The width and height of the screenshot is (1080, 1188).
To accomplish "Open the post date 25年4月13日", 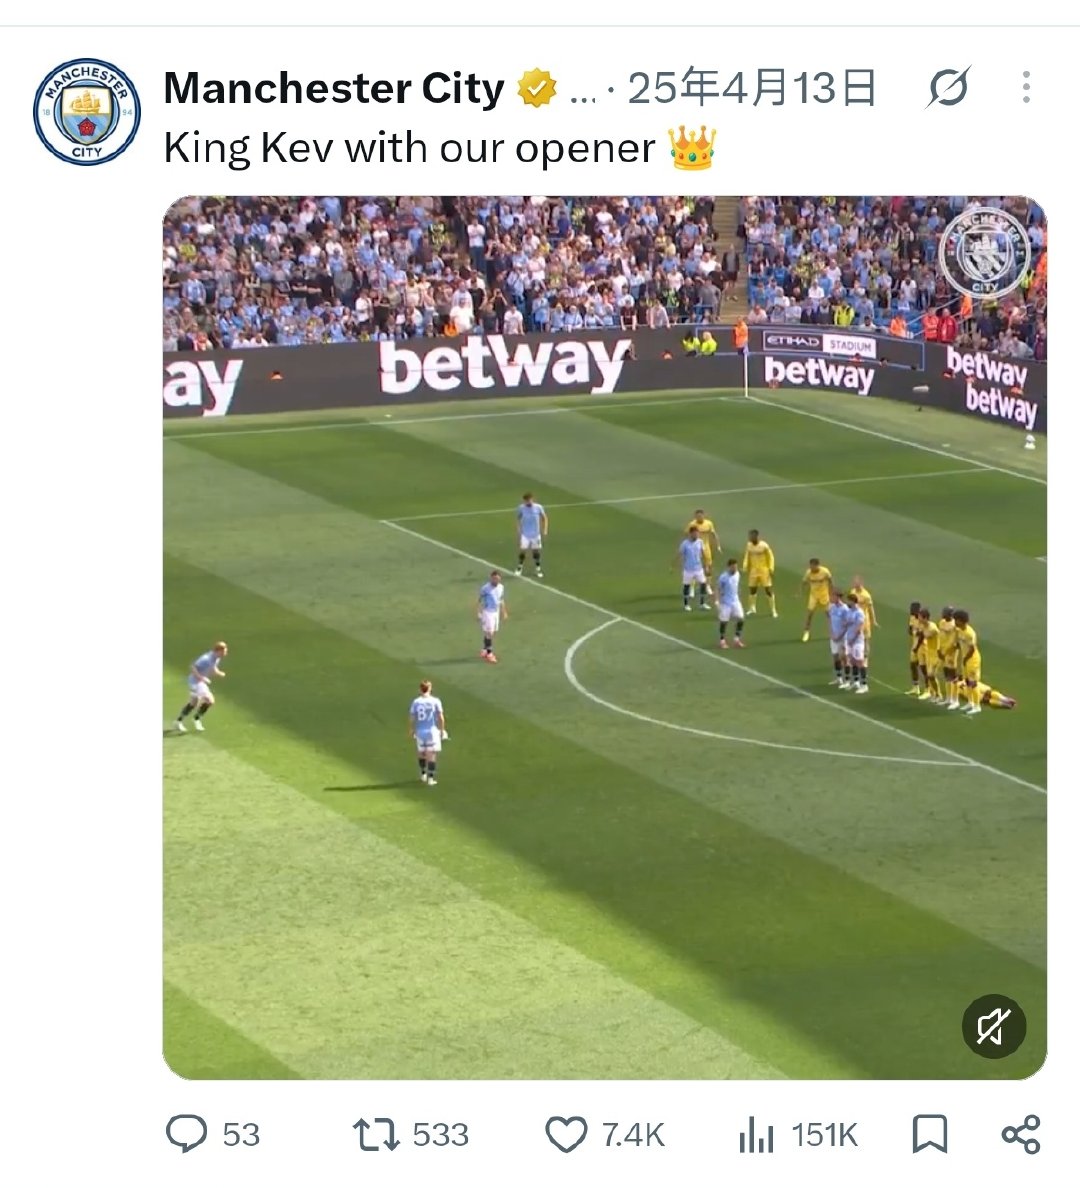I will pyautogui.click(x=752, y=88).
